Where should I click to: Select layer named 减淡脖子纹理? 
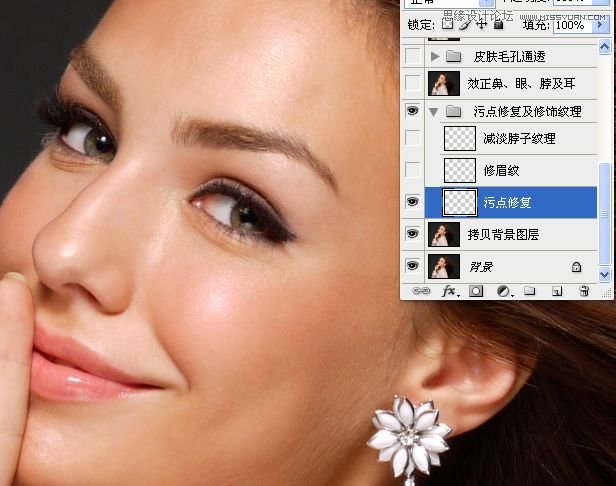pos(519,138)
